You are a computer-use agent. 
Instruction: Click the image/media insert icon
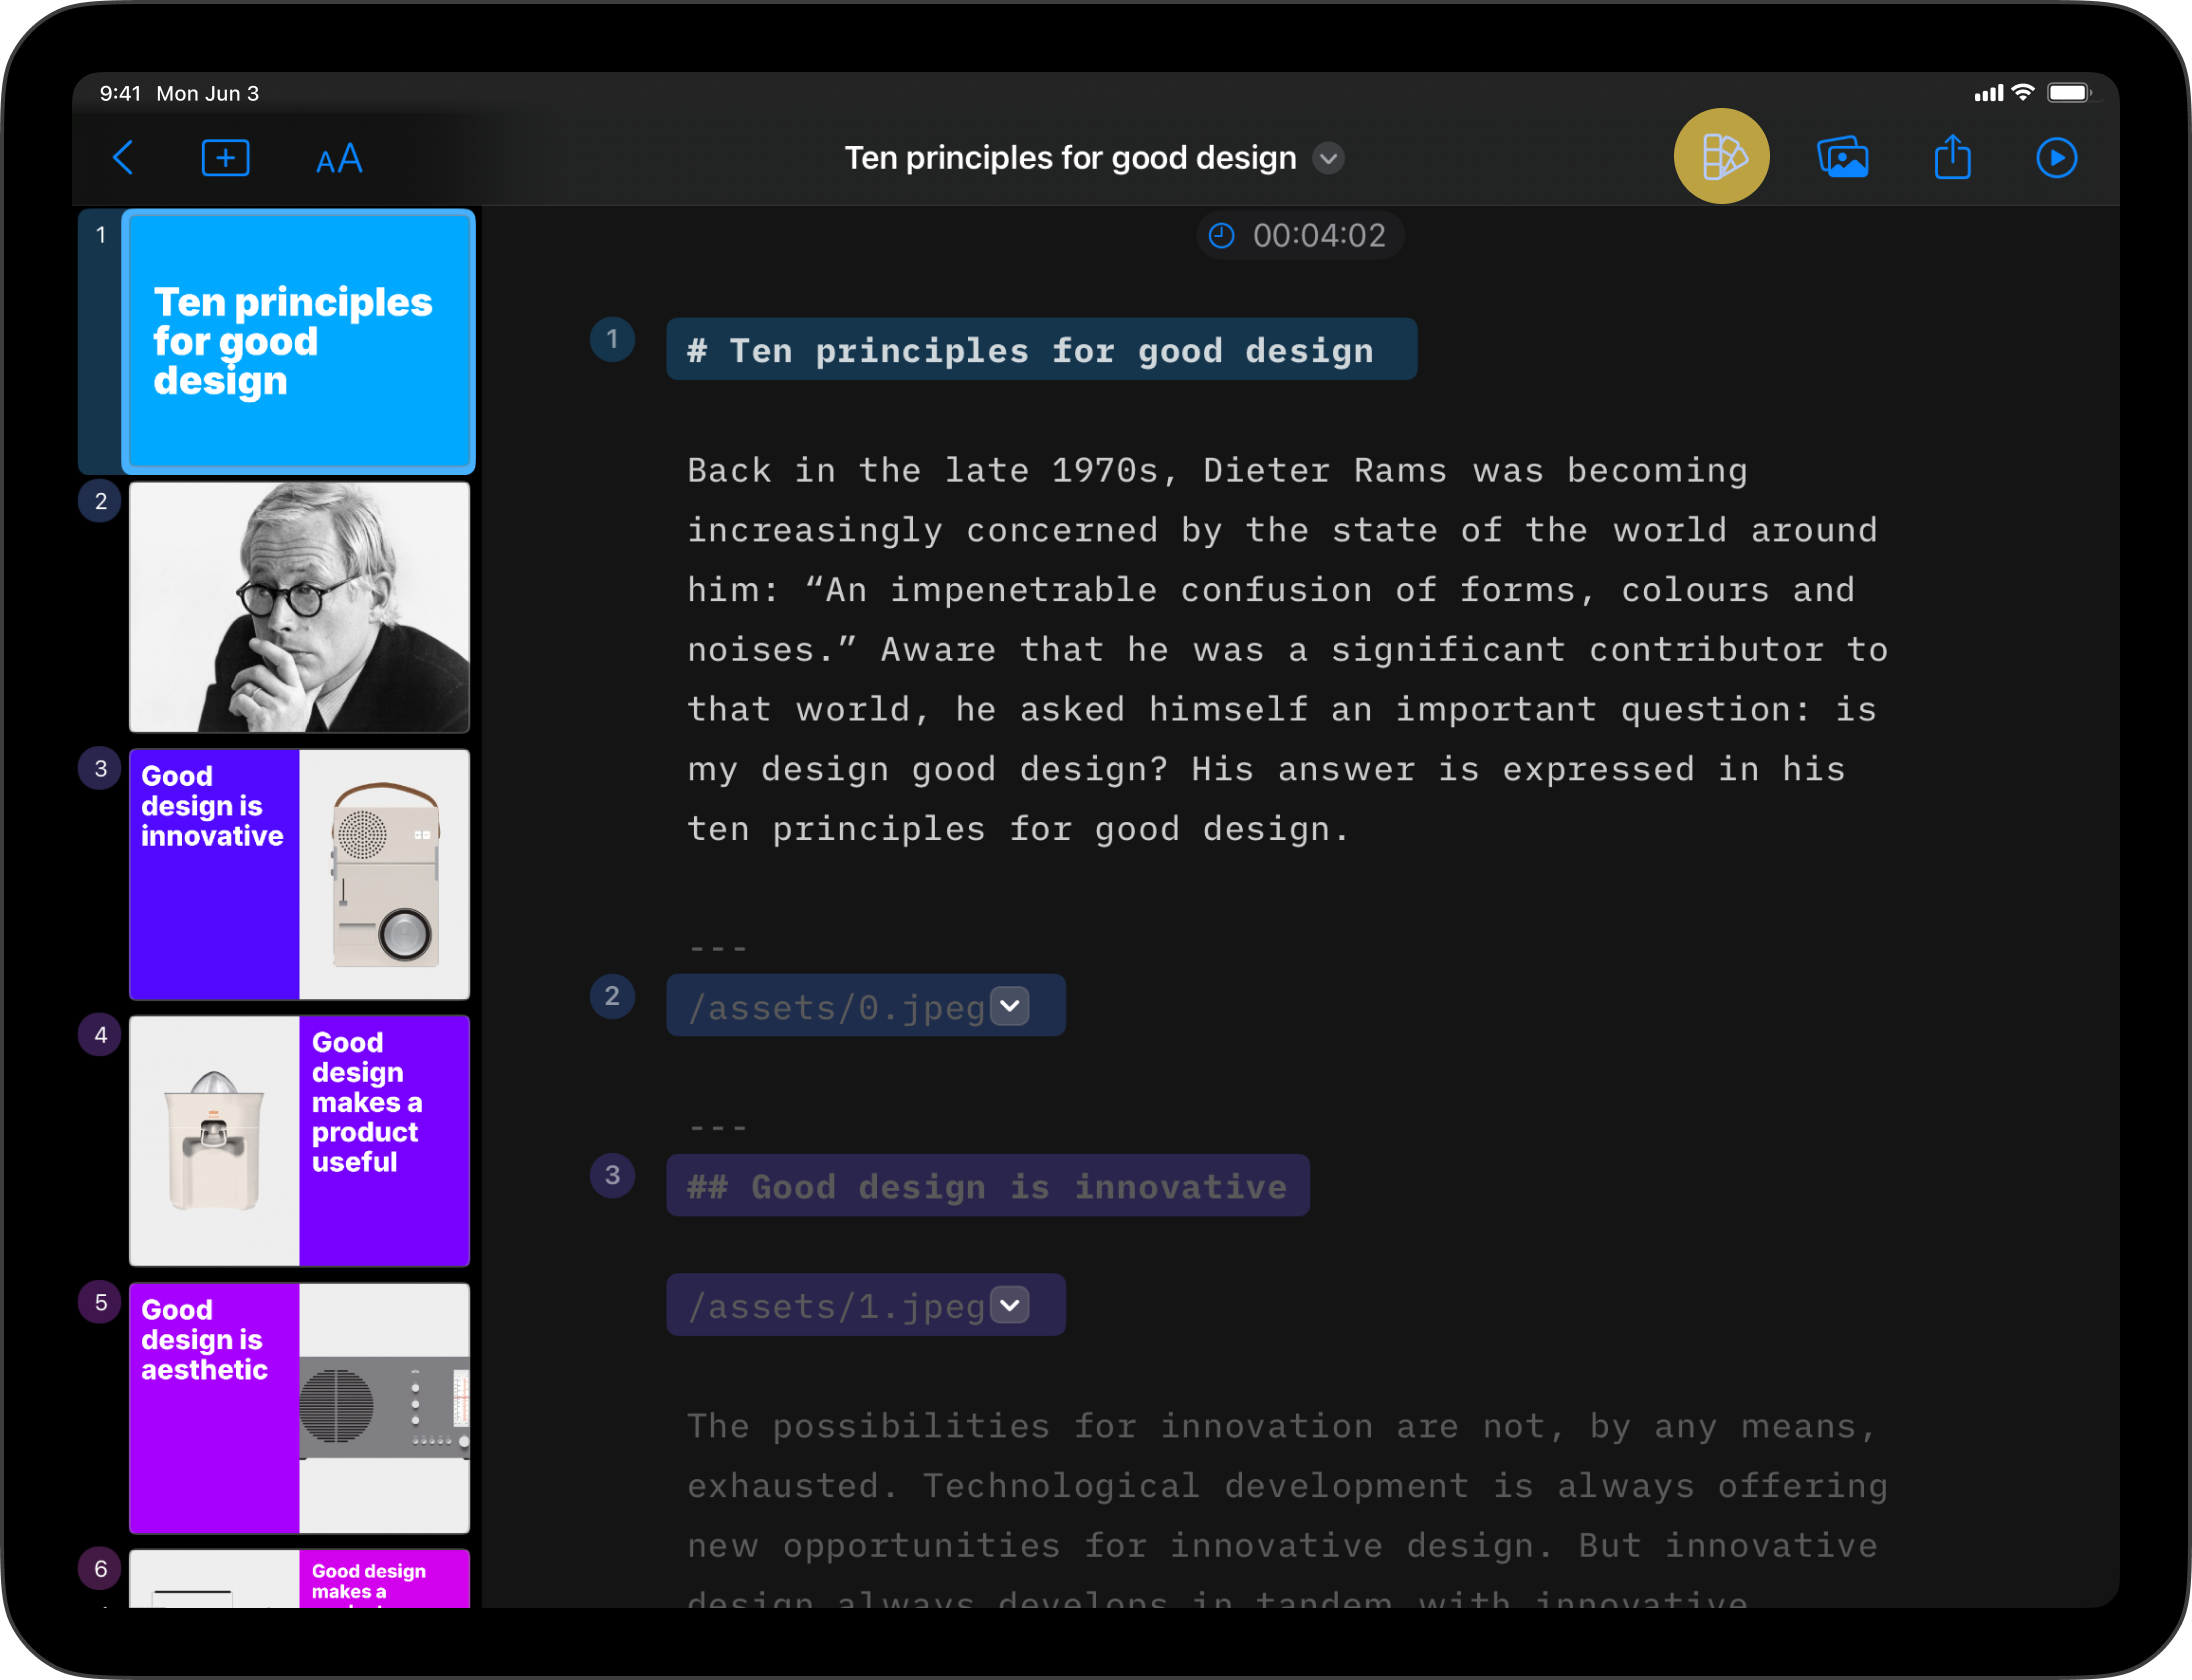click(x=1844, y=157)
